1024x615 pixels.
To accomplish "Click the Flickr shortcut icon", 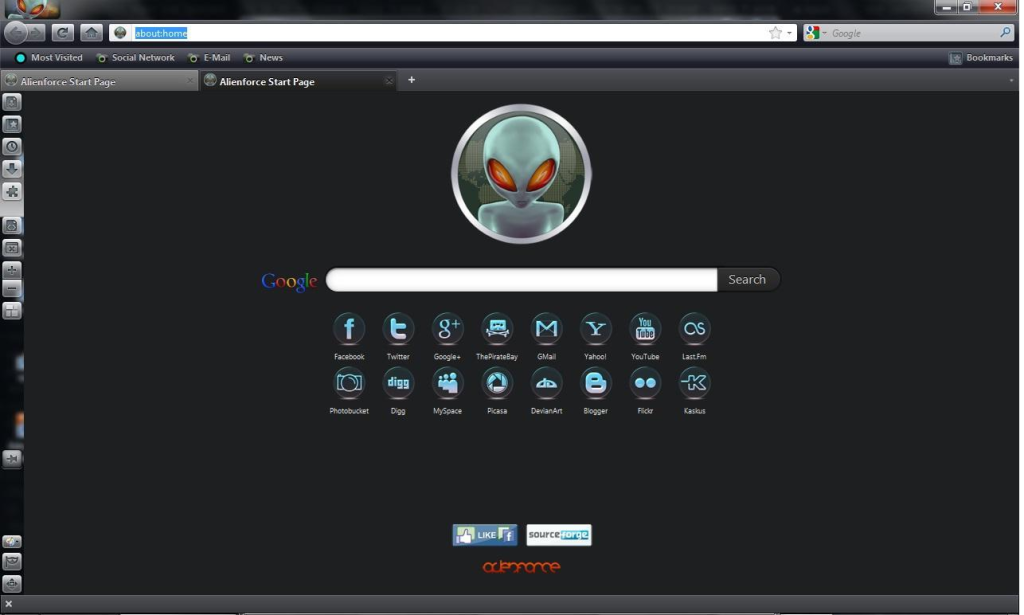I will (x=645, y=383).
